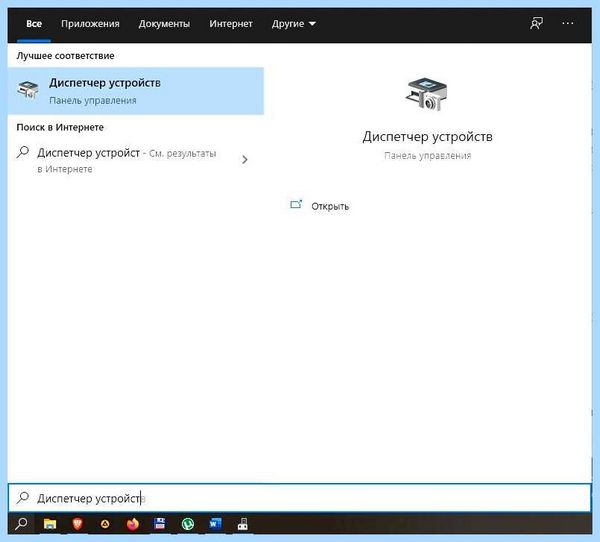Switch to the Интернет tab

231,24
